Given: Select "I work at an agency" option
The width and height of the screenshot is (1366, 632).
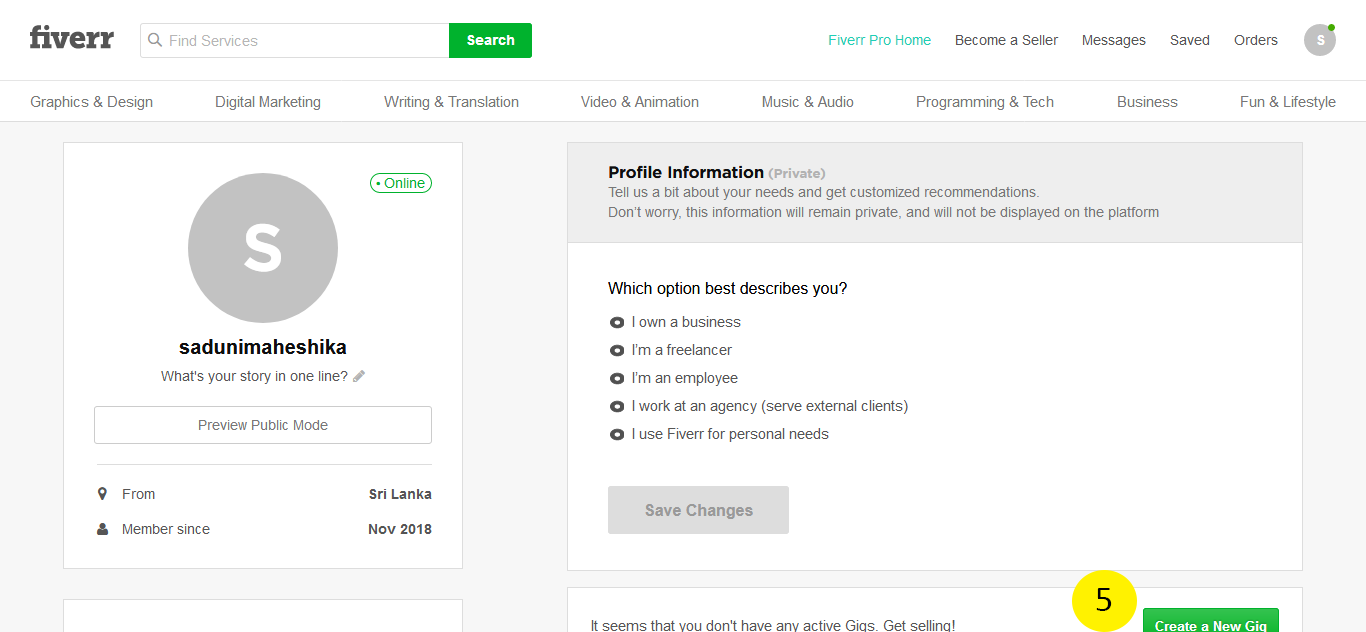Looking at the screenshot, I should click(759, 406).
